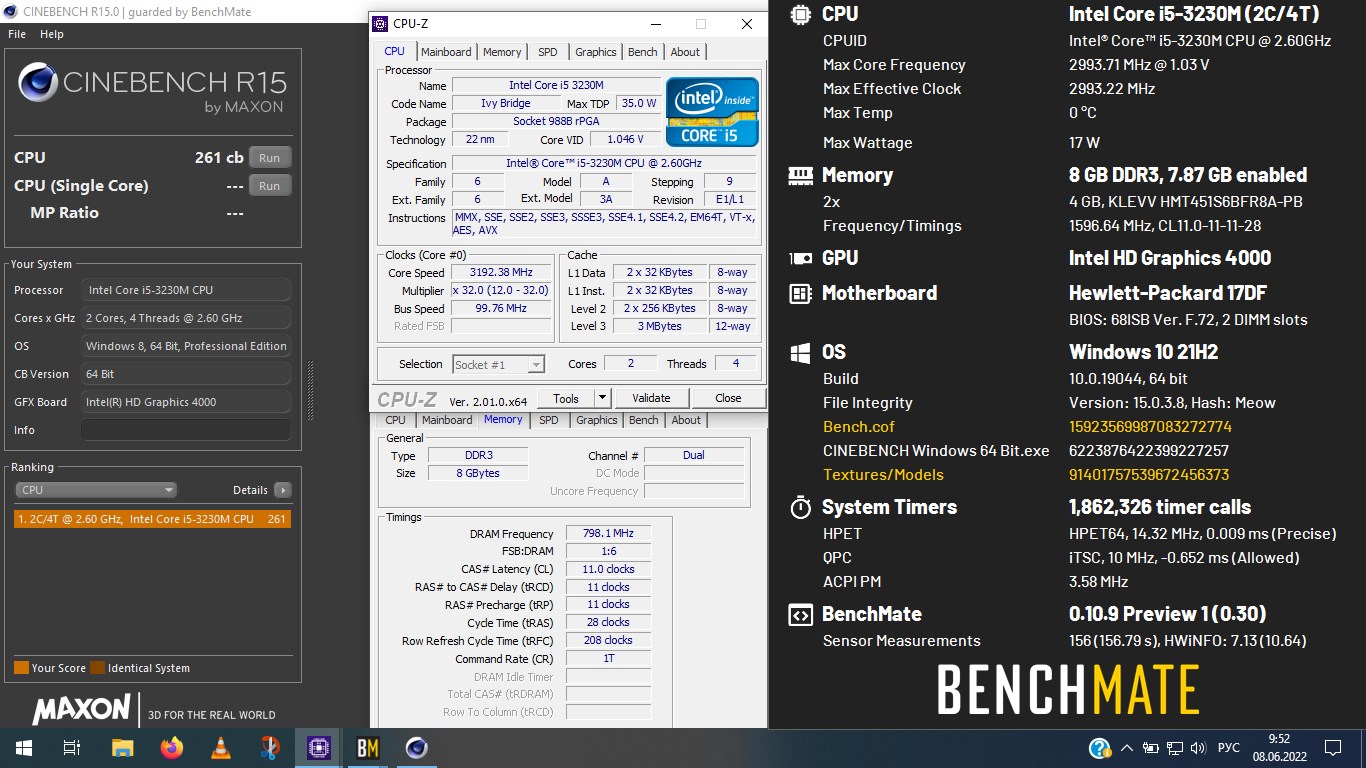Expand hidden system tray icons chevron

[x=1127, y=748]
